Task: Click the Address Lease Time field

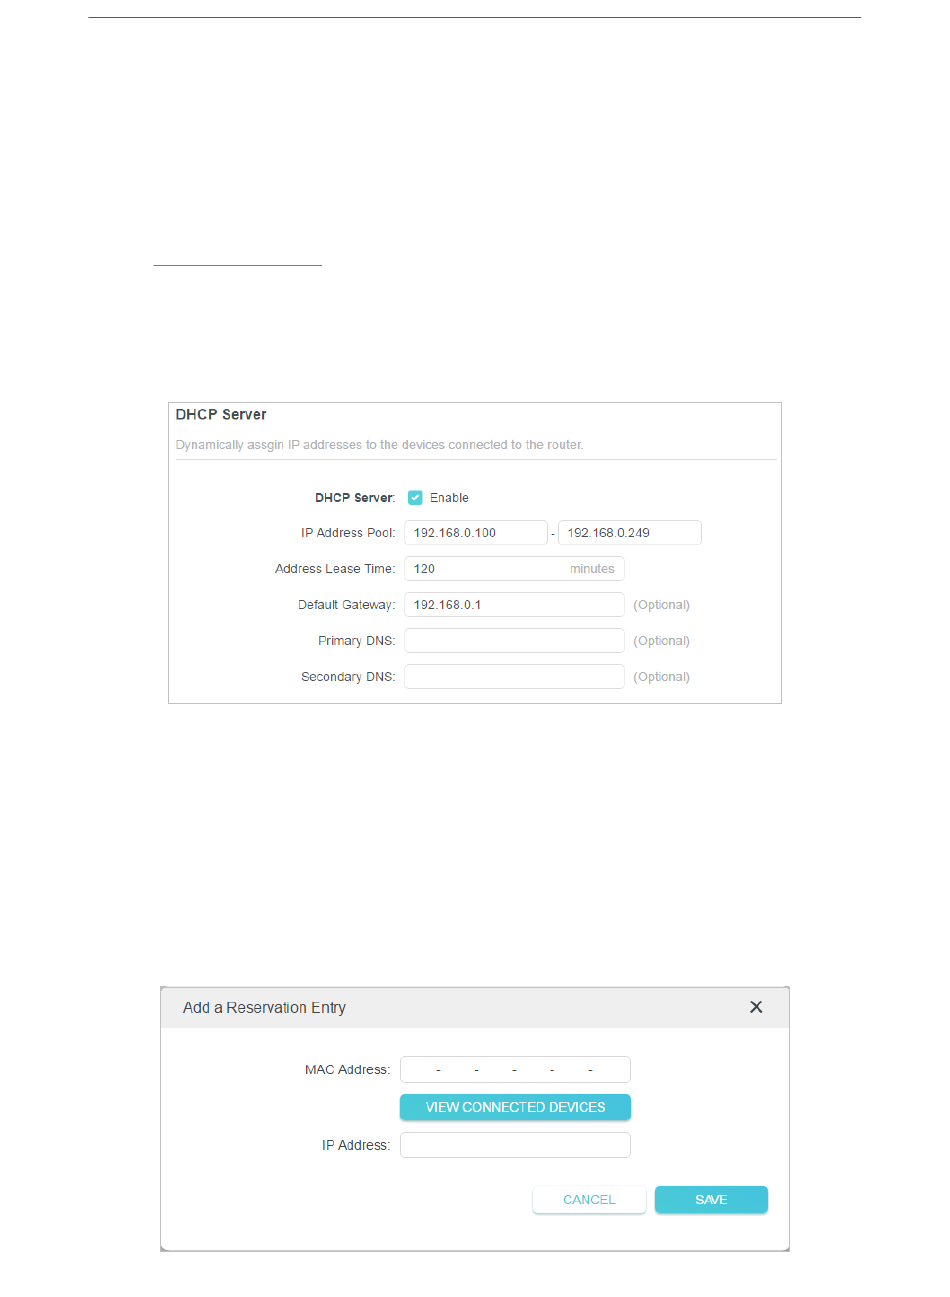Action: [514, 569]
